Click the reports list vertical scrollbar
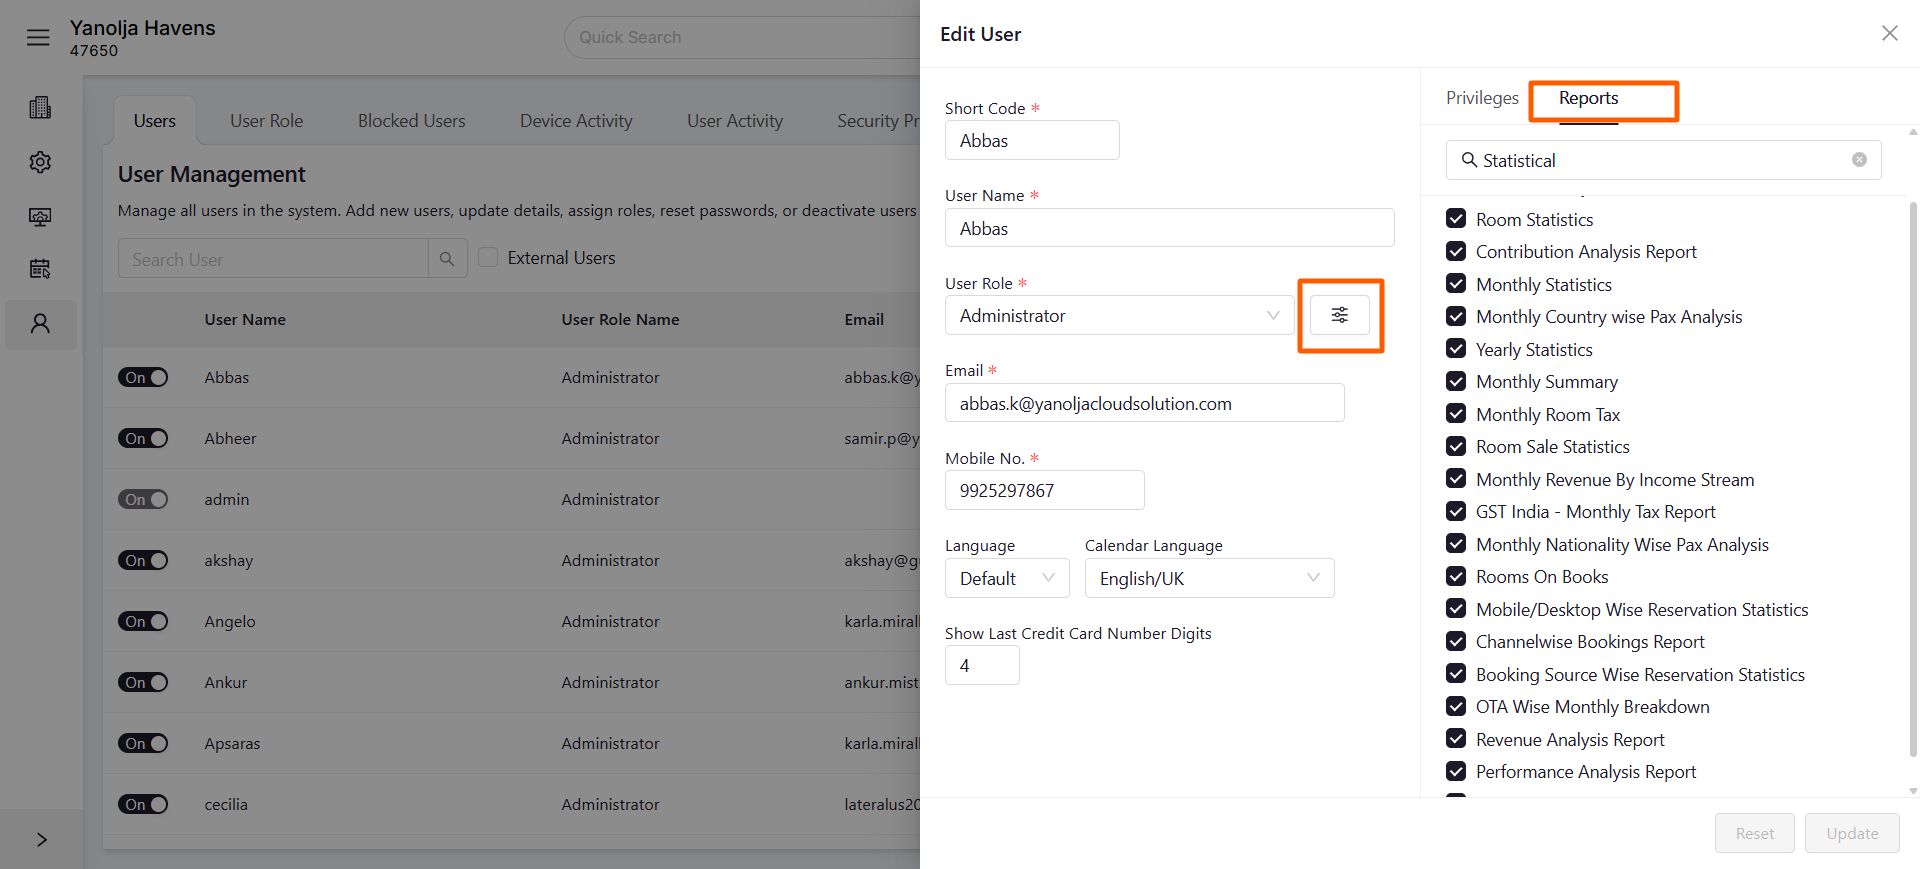Viewport: 1920px width, 869px height. (1913, 480)
